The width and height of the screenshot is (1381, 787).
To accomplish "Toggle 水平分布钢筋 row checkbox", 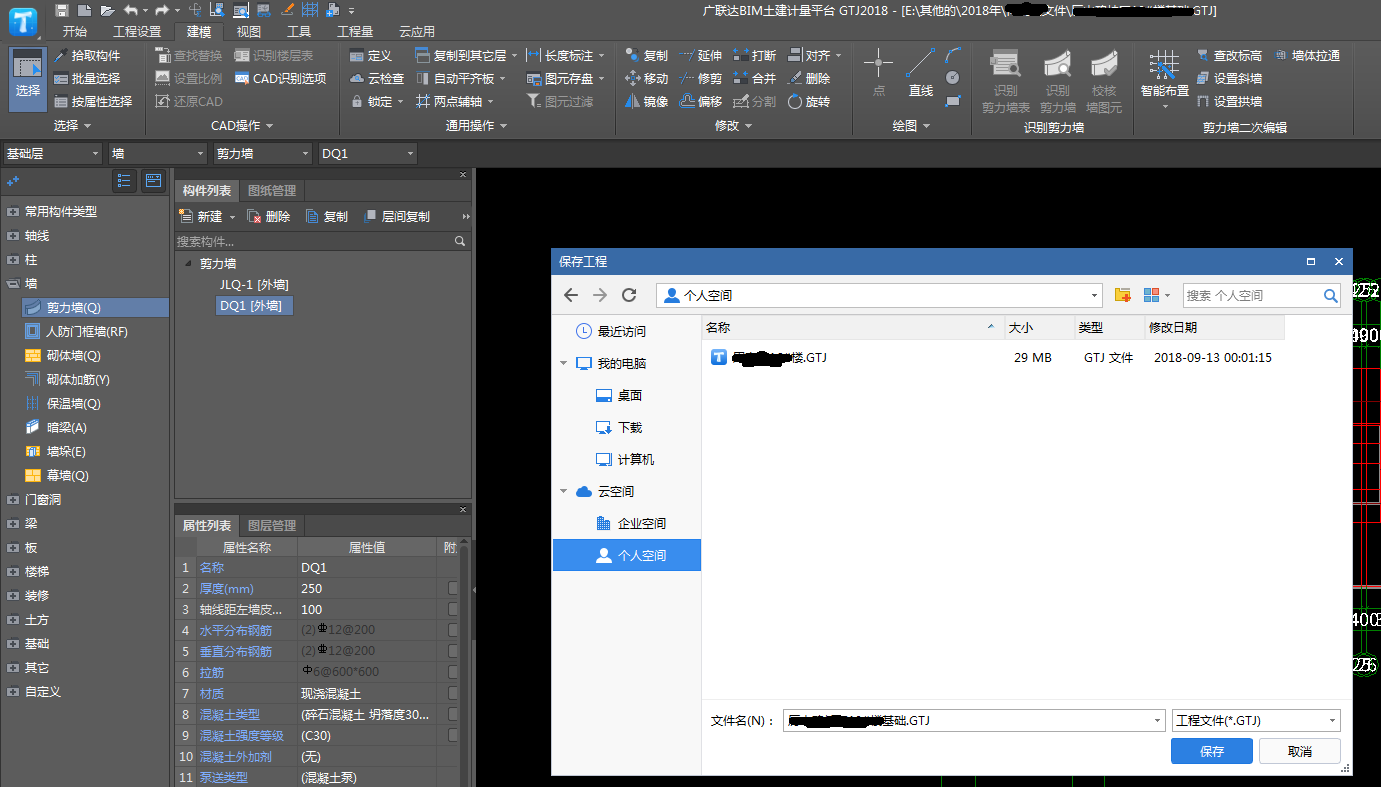I will coord(453,630).
